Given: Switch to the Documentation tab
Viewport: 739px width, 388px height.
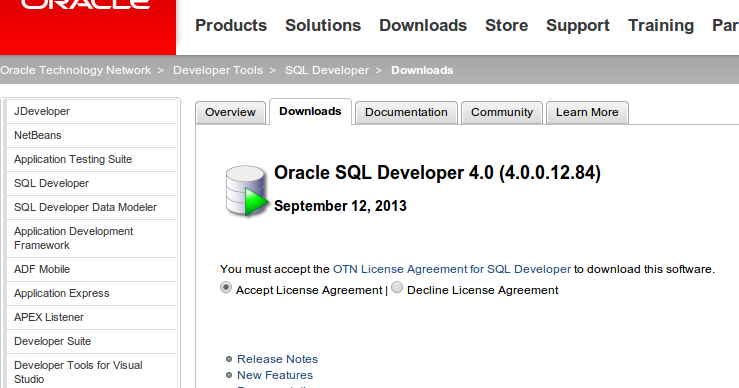Looking at the screenshot, I should point(406,113).
